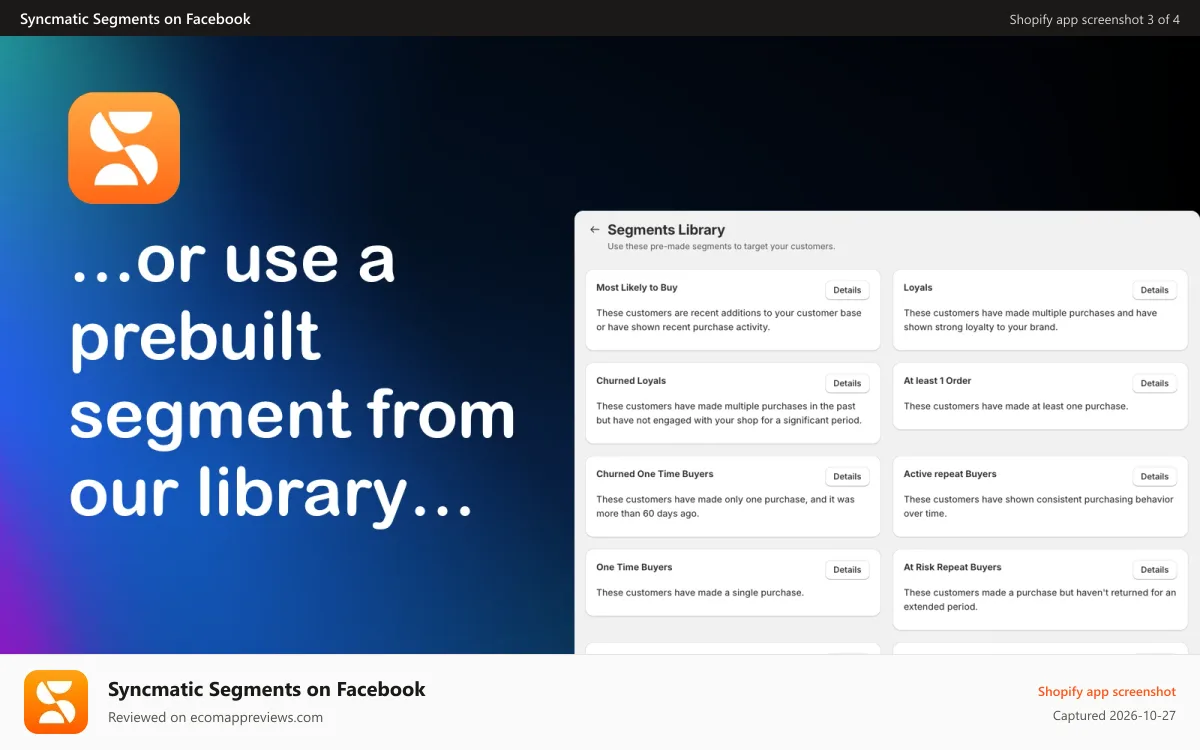Click orange 'Shopify app screenshot' label
This screenshot has width=1200, height=750.
tap(1107, 692)
